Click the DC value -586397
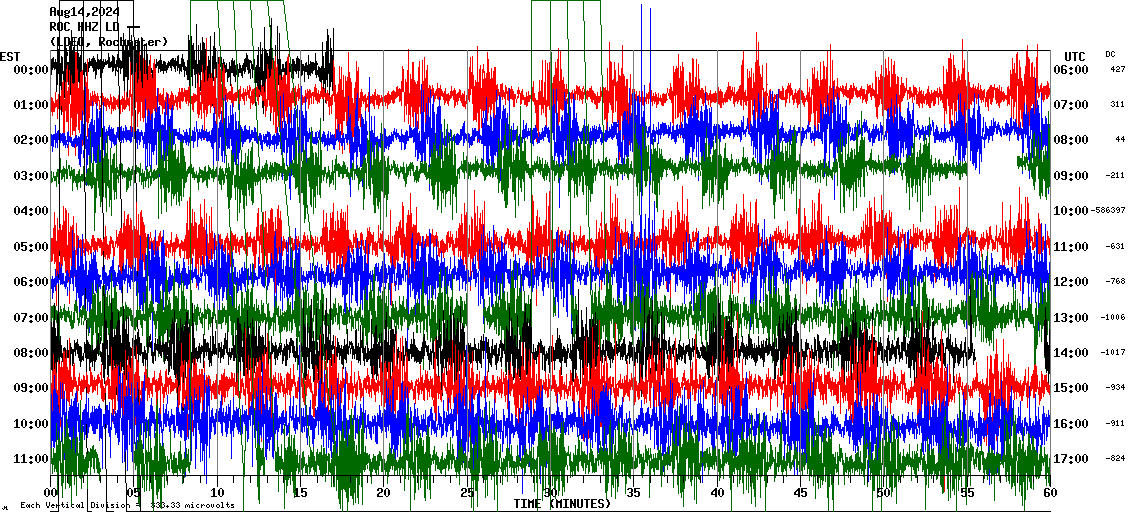 pyautogui.click(x=1109, y=211)
